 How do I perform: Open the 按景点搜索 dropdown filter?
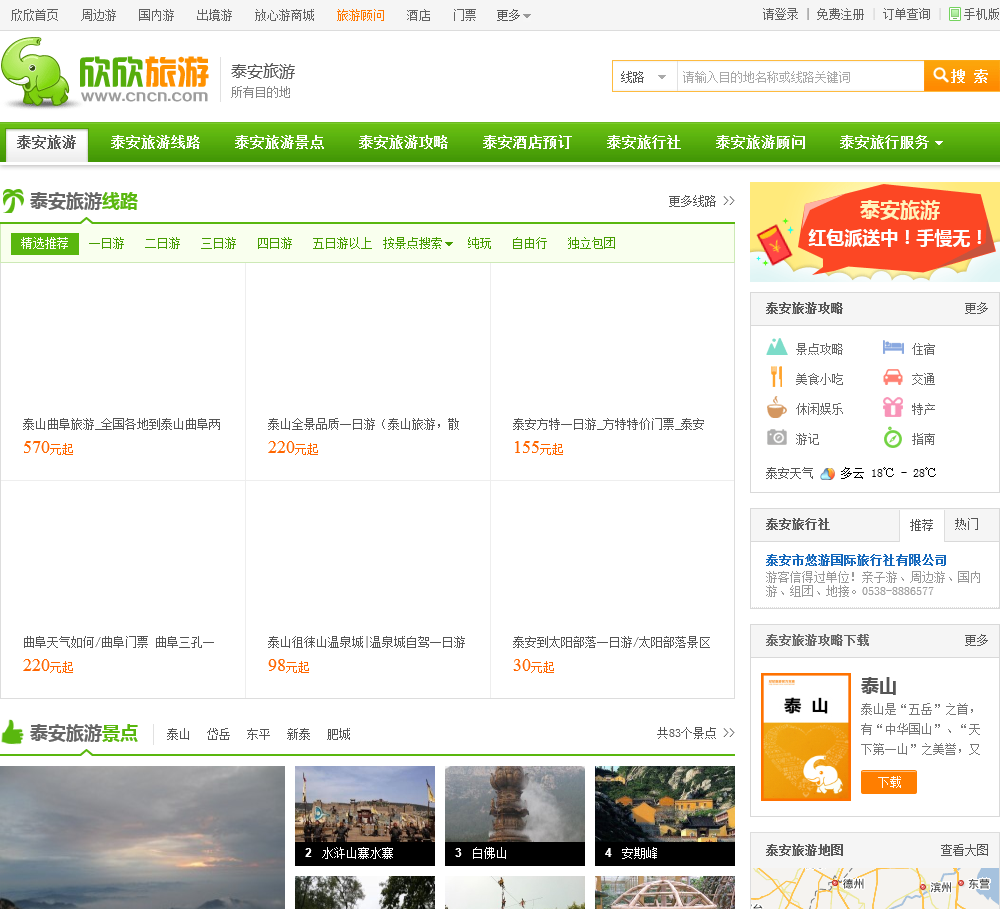418,243
